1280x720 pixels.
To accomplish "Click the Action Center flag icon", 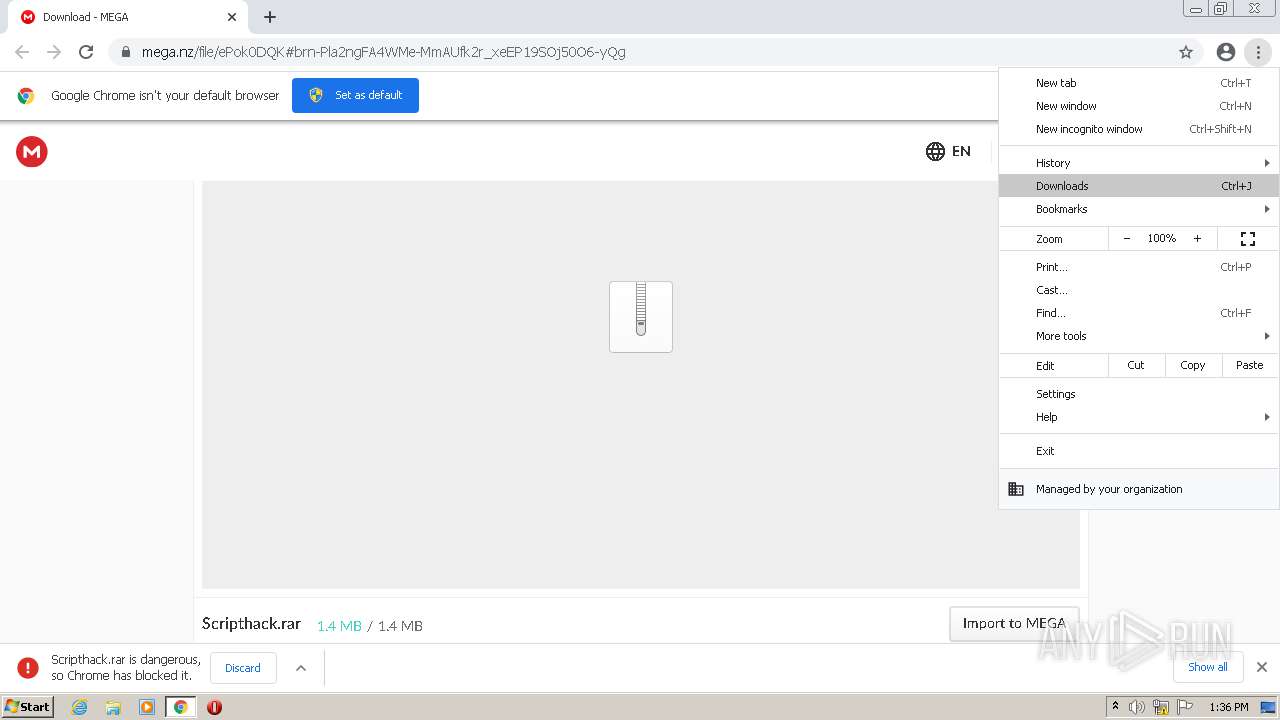I will point(1185,707).
